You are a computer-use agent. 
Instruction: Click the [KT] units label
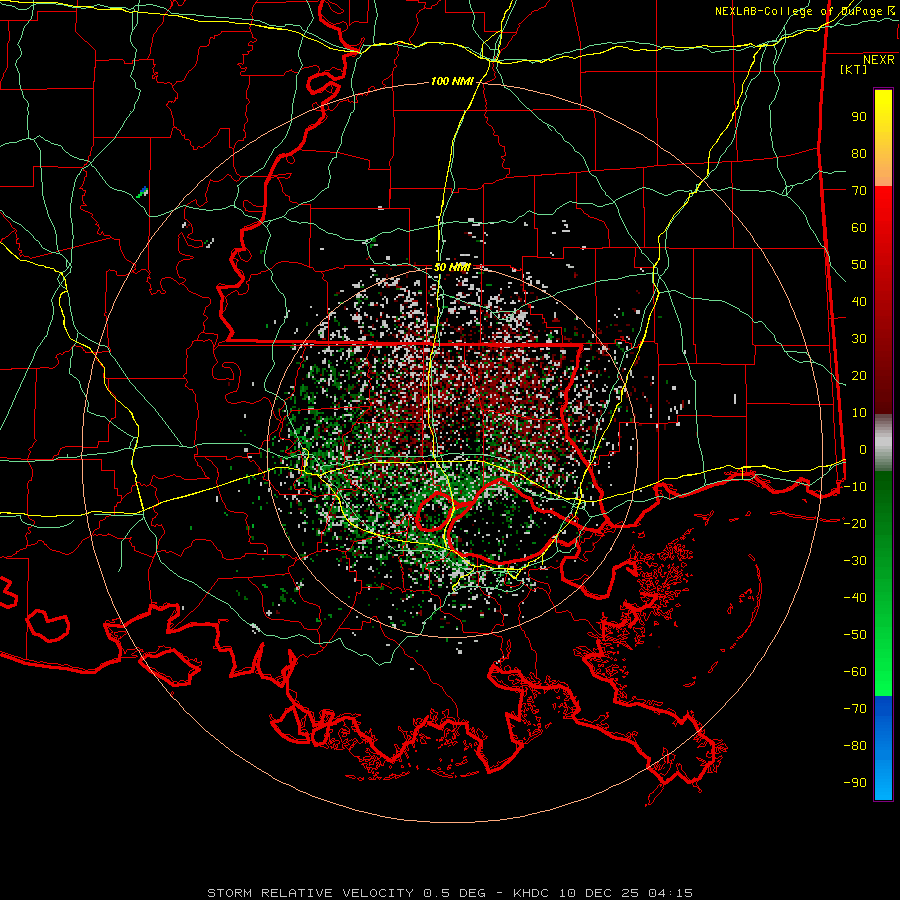click(x=854, y=69)
